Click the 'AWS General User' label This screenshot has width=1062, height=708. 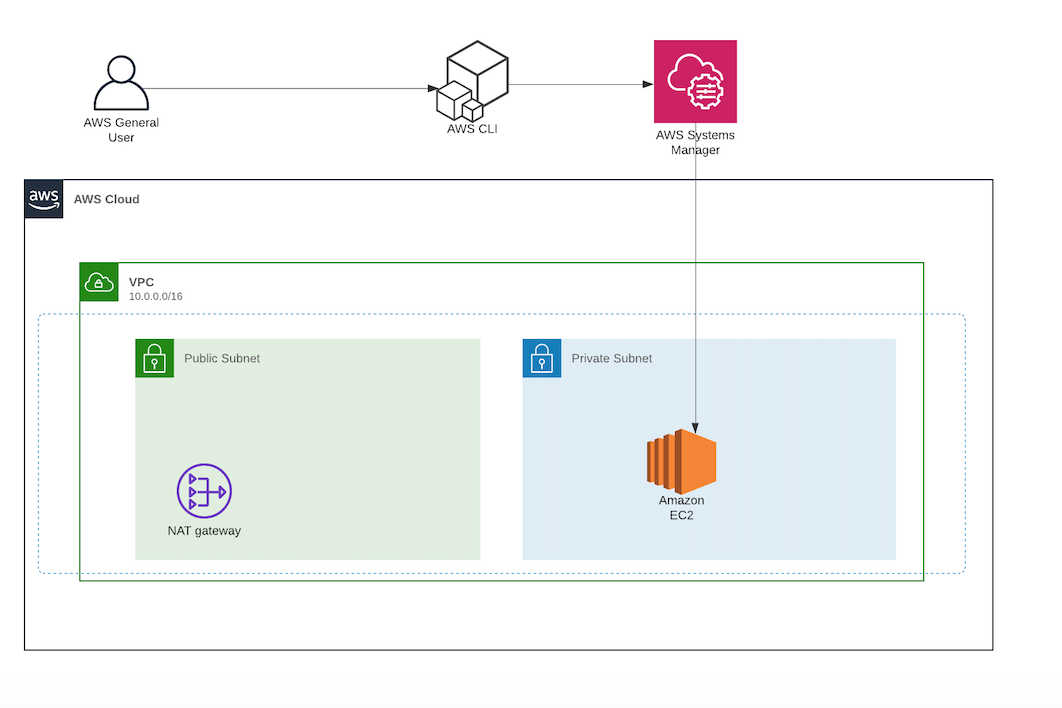[121, 130]
